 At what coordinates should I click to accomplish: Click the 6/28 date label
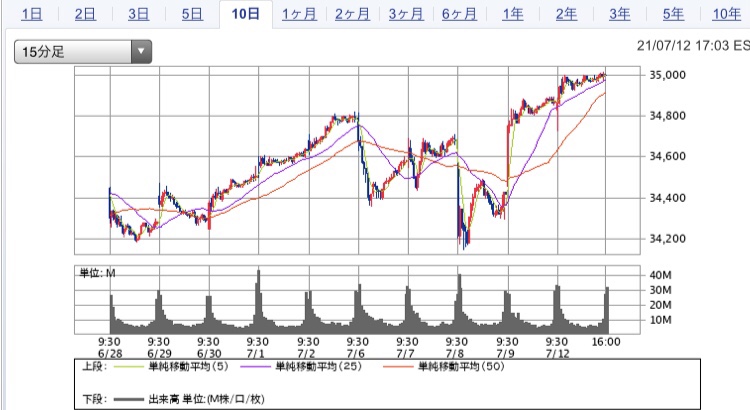pos(110,354)
